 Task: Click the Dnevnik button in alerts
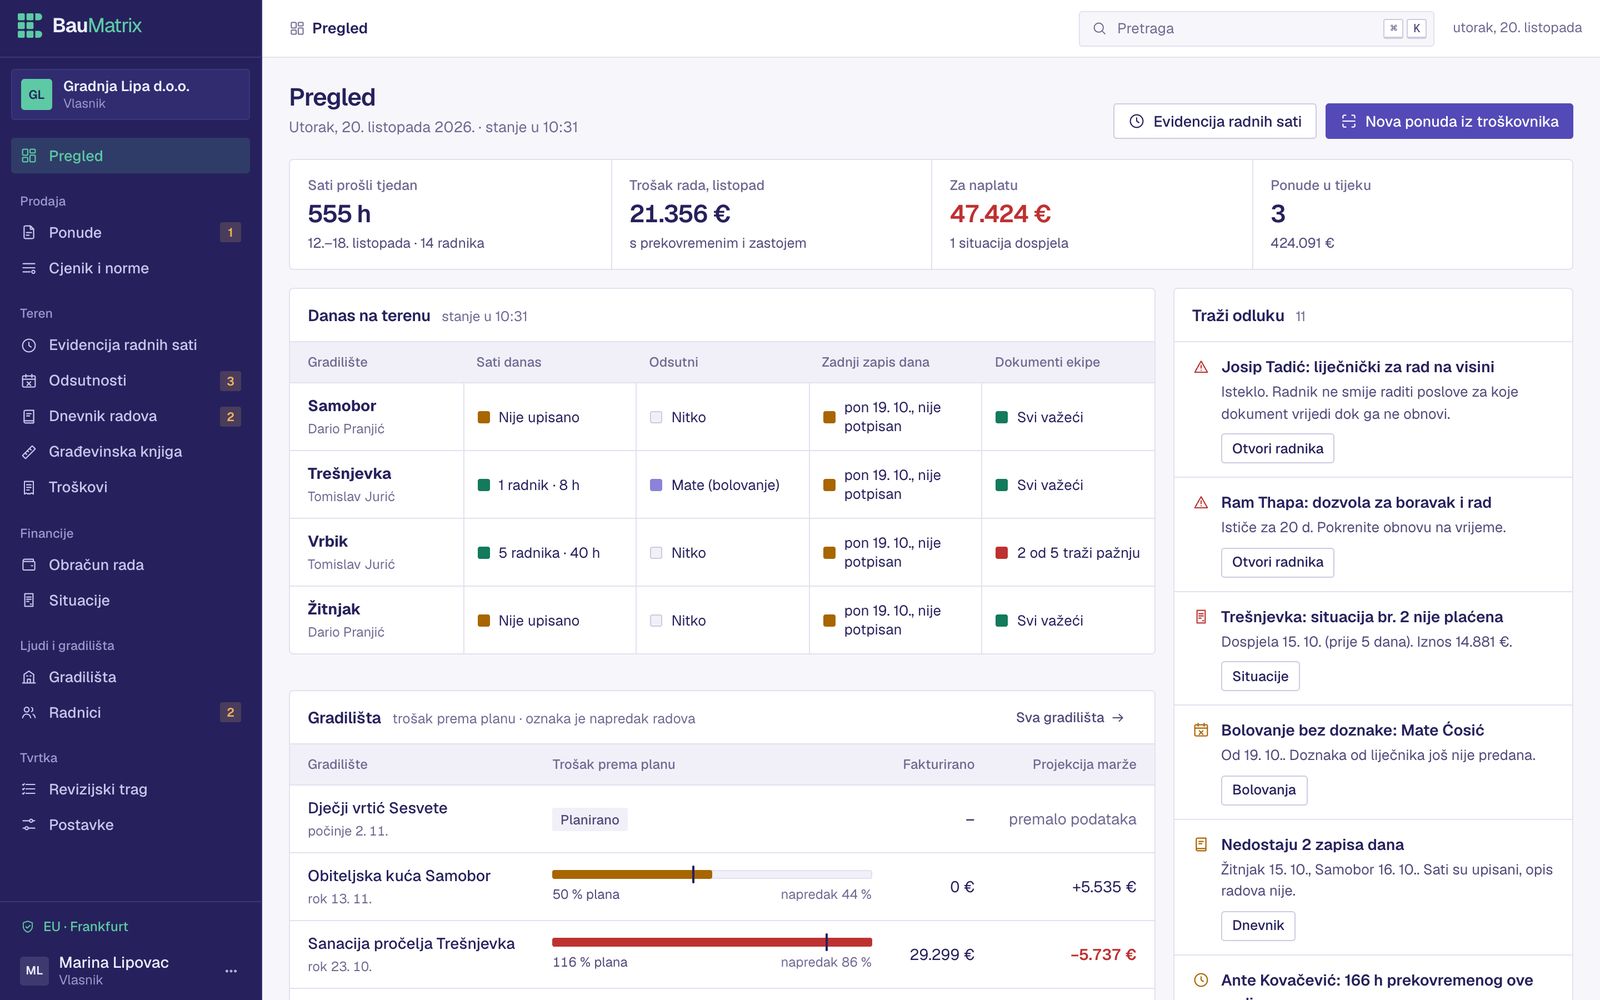1258,926
